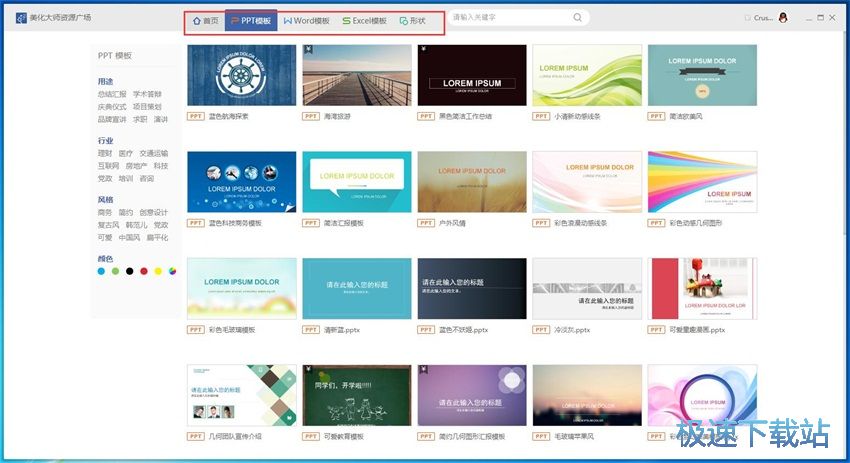The width and height of the screenshot is (850, 463).
Task: Filter by 学术答辩 usage
Action: tap(147, 94)
